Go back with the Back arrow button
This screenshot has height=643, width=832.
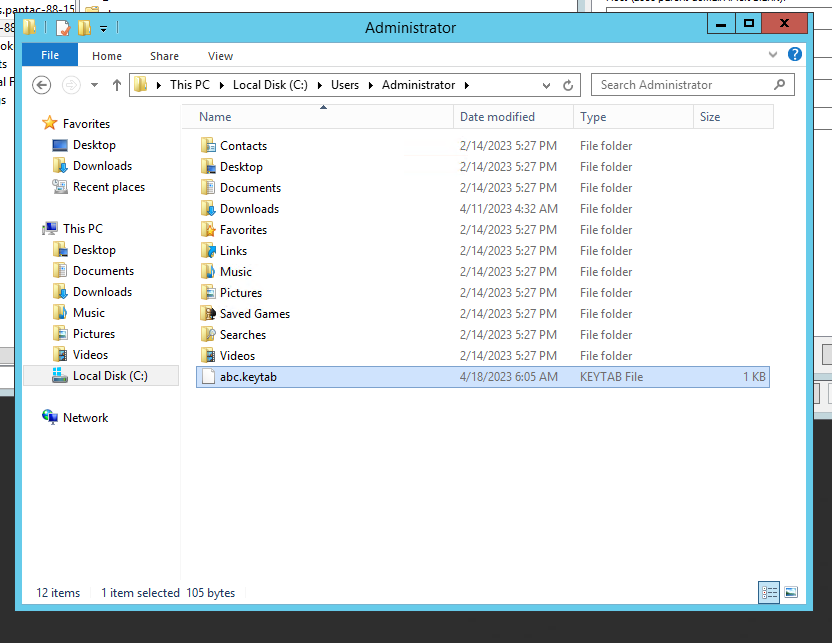41,85
